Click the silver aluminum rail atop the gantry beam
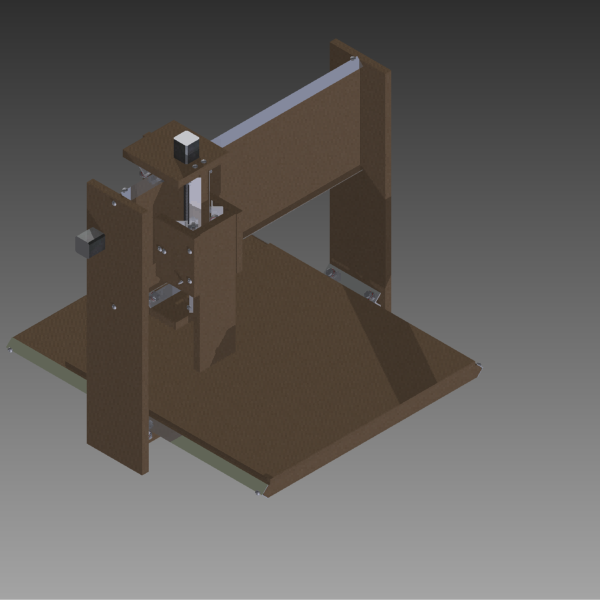The height and width of the screenshot is (600, 600). 285,103
